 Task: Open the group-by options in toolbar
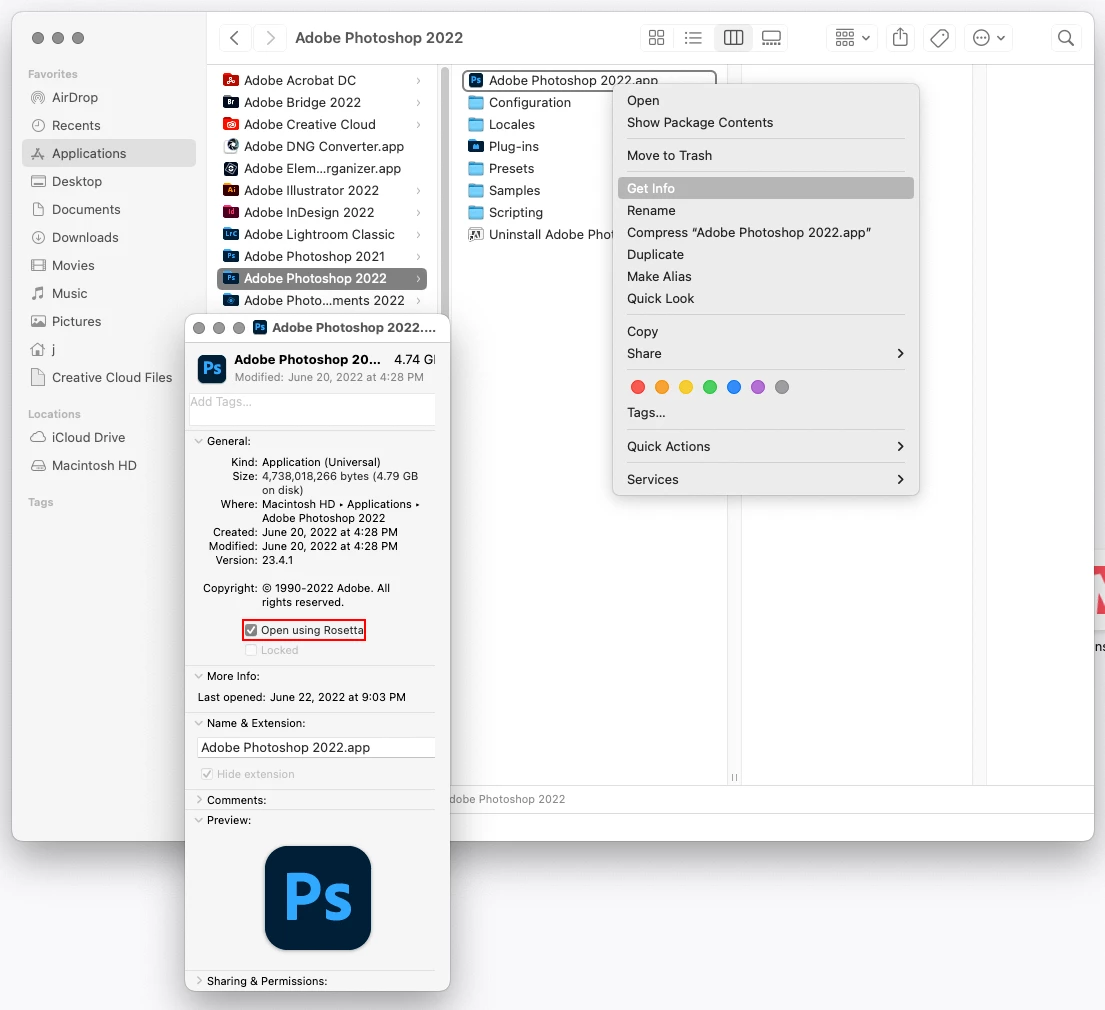[851, 37]
